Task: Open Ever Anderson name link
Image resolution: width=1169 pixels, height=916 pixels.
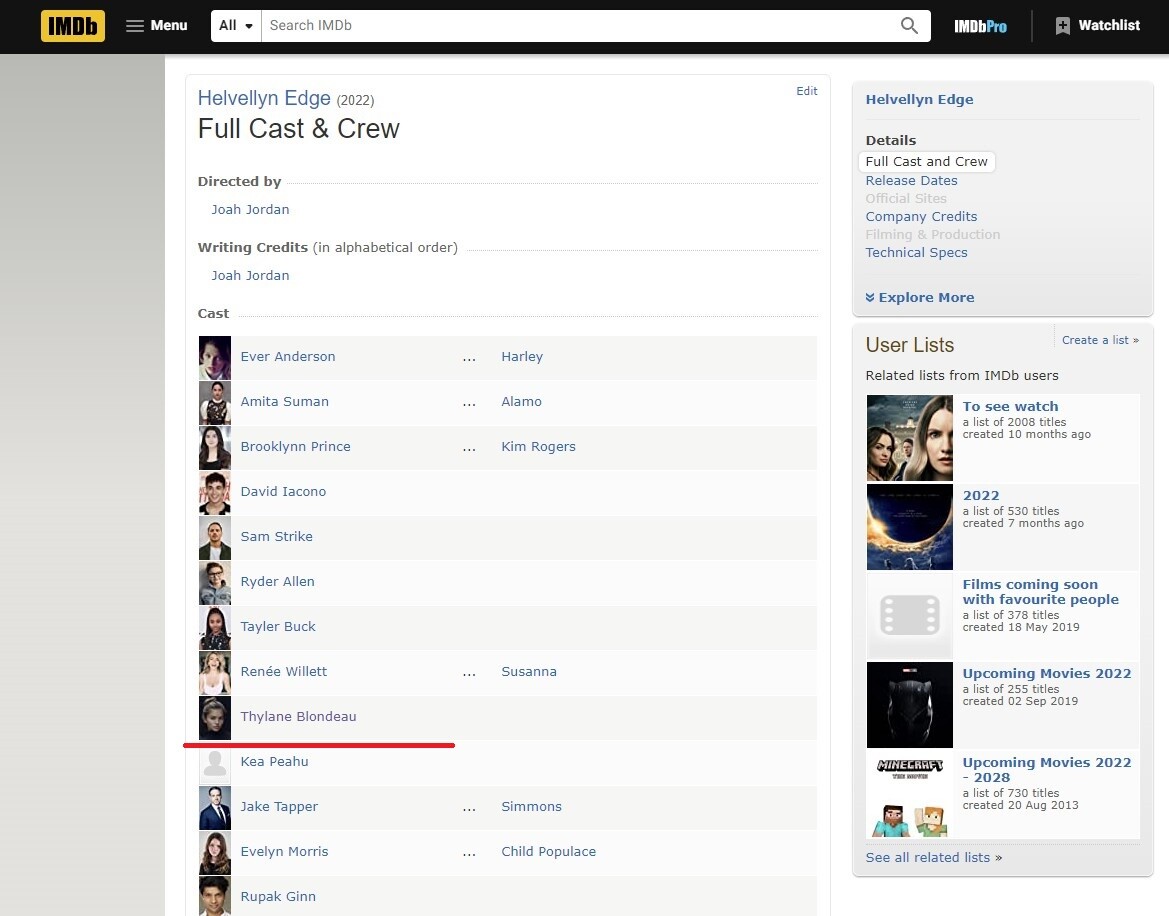Action: [x=288, y=356]
